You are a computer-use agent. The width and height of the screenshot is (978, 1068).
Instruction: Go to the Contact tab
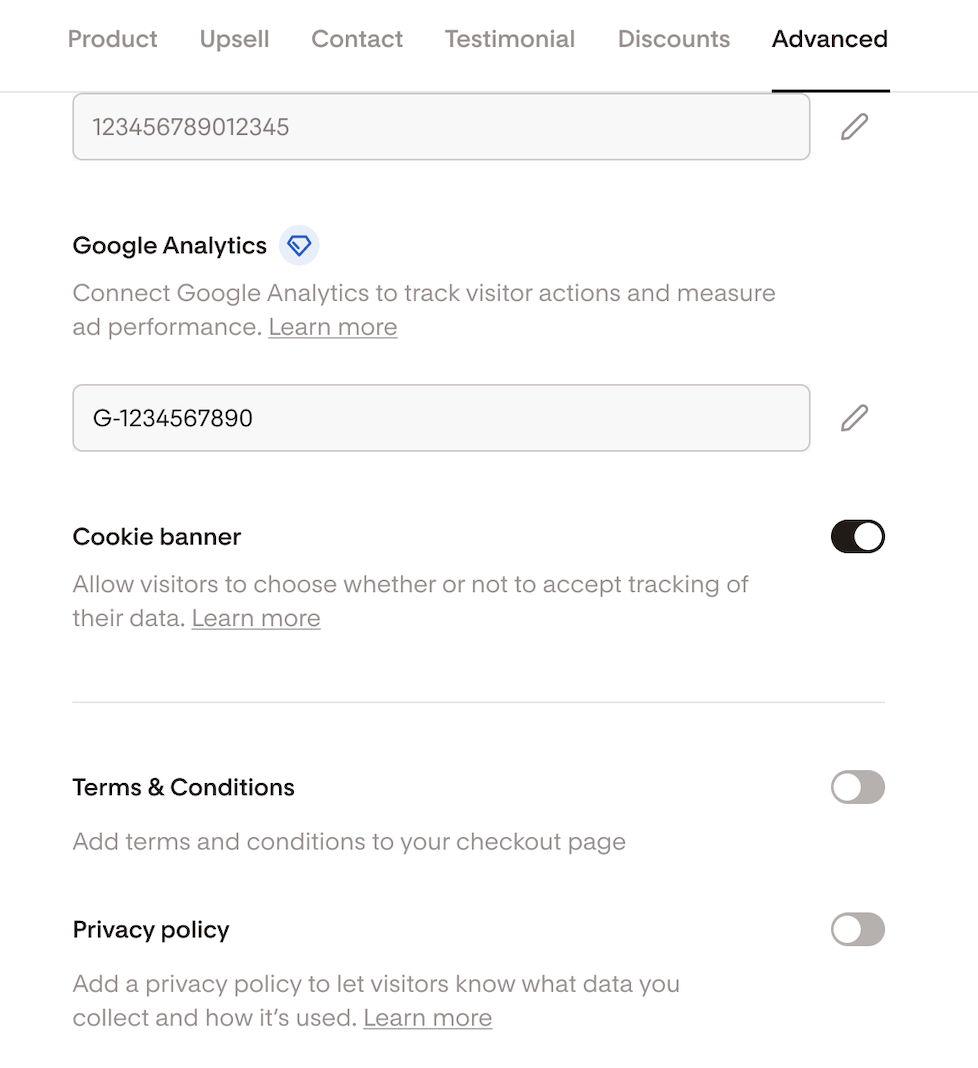click(x=357, y=39)
